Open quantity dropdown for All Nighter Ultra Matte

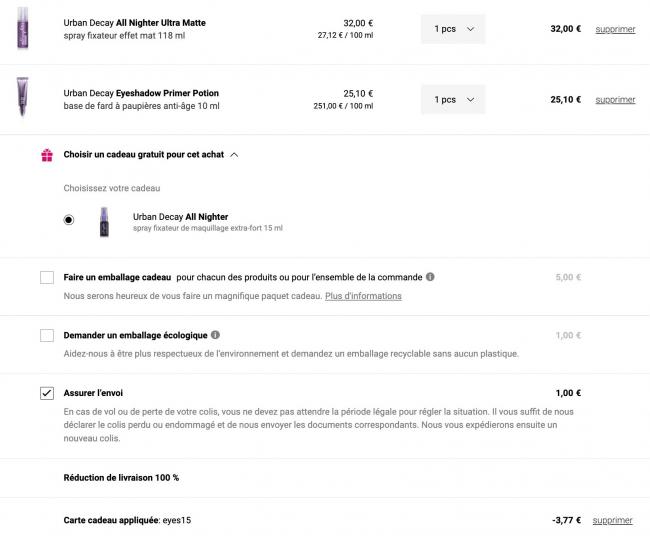click(453, 29)
